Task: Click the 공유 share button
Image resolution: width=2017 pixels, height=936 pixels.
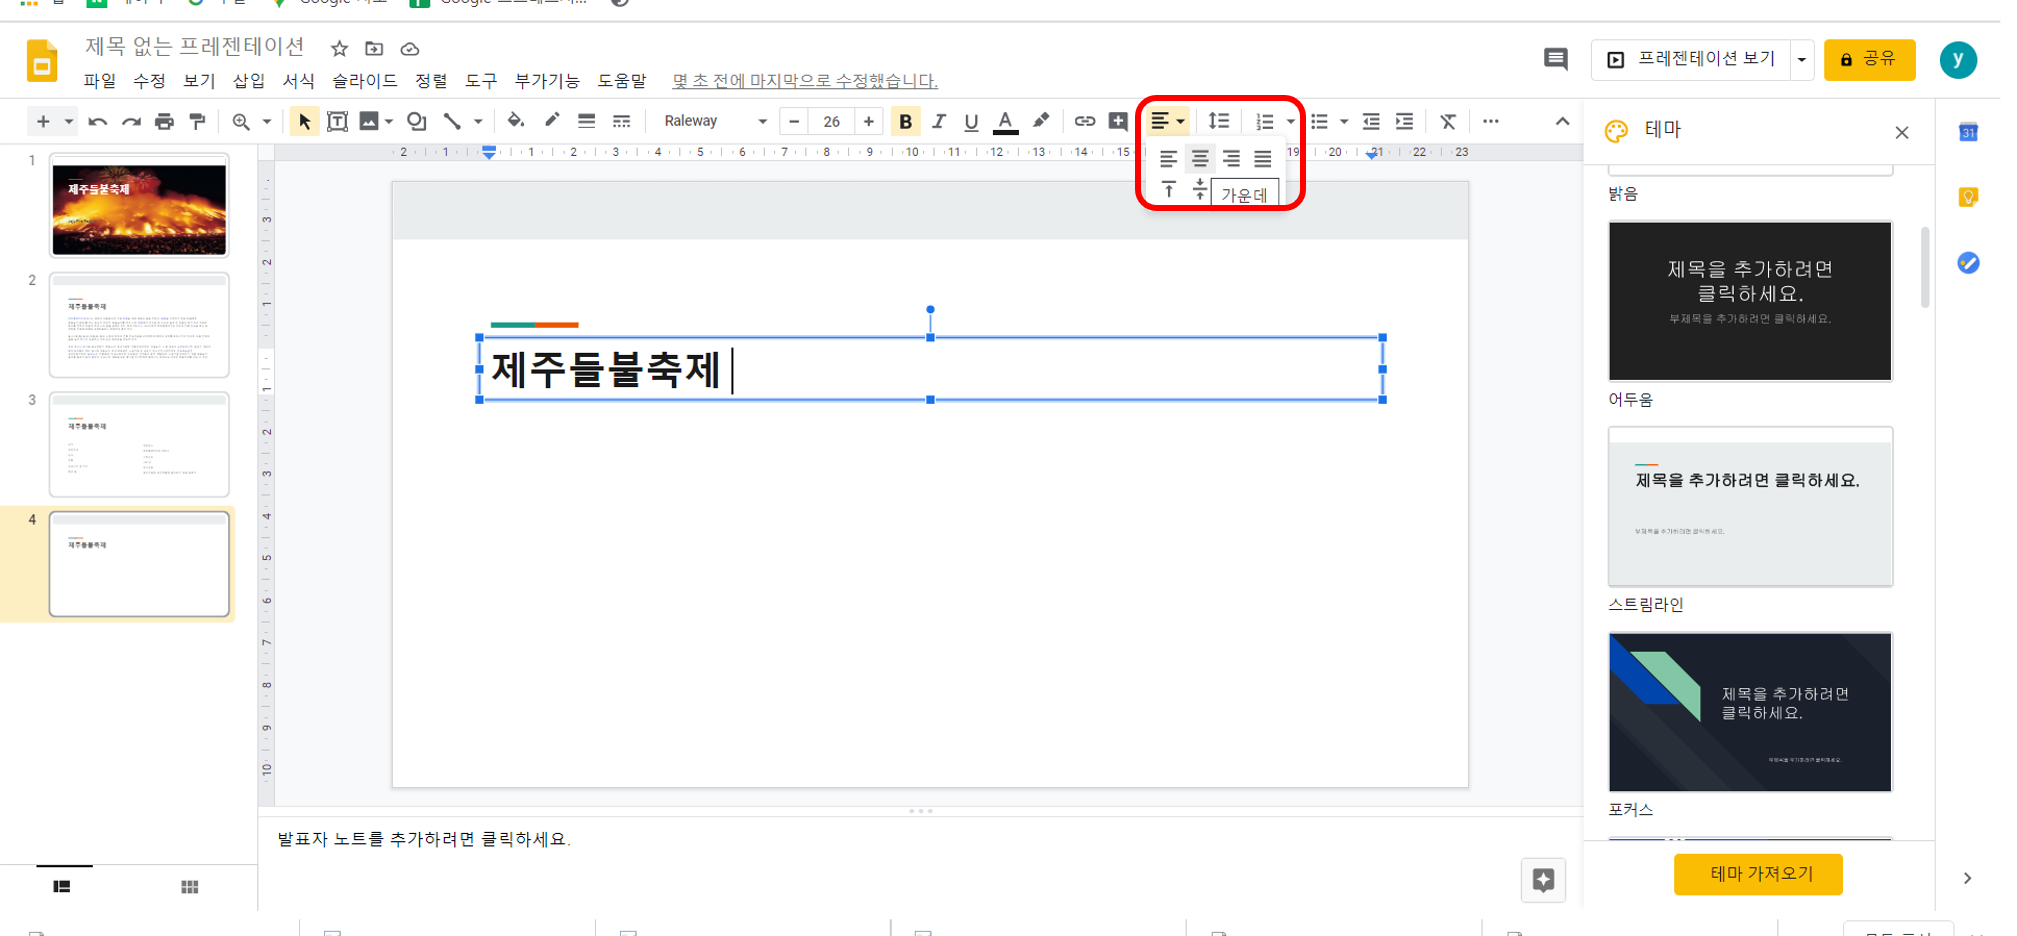Action: point(1869,59)
